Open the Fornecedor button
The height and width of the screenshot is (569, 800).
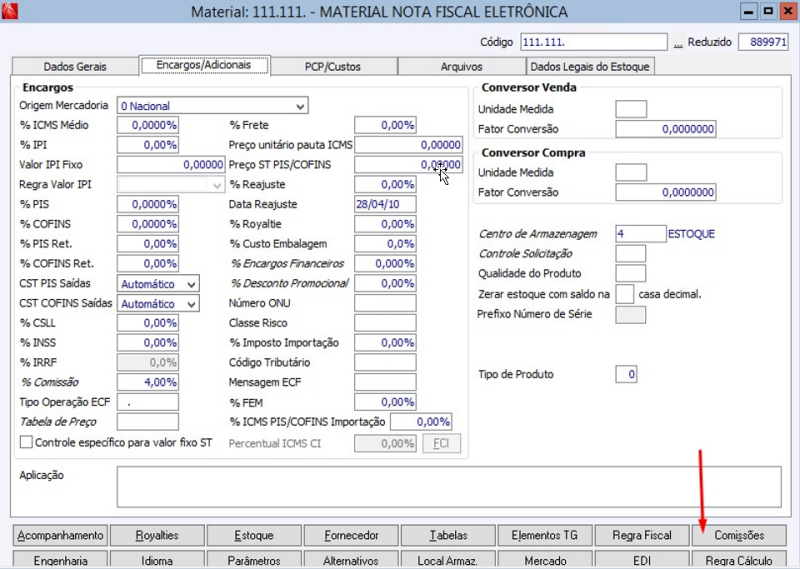pyautogui.click(x=351, y=535)
